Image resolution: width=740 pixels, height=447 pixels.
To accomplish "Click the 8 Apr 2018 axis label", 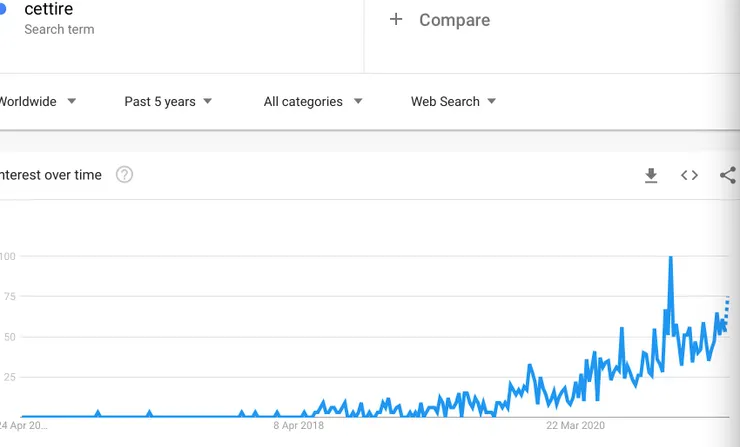I will [x=299, y=425].
